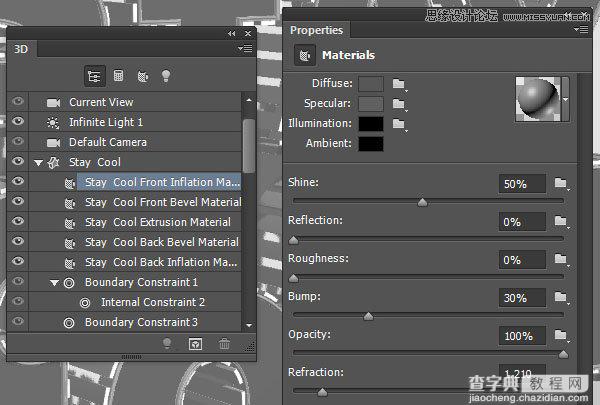Open the Specular color swatch
600x405 pixels.
pos(370,104)
